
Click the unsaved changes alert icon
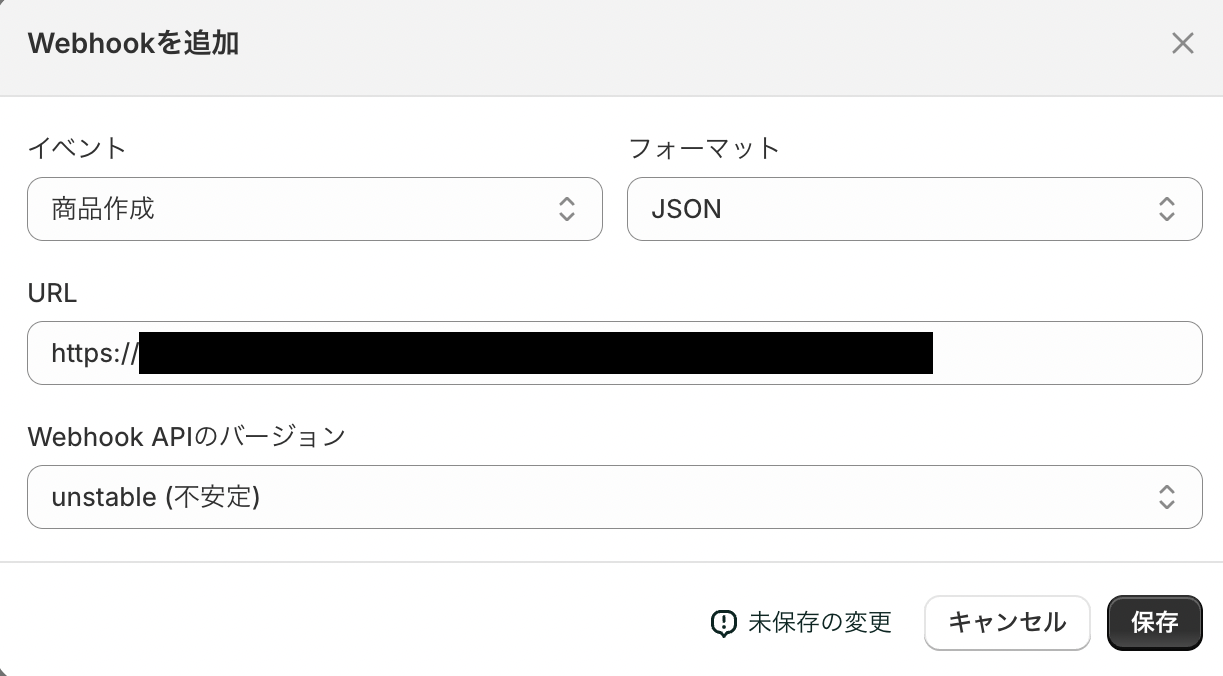click(723, 623)
